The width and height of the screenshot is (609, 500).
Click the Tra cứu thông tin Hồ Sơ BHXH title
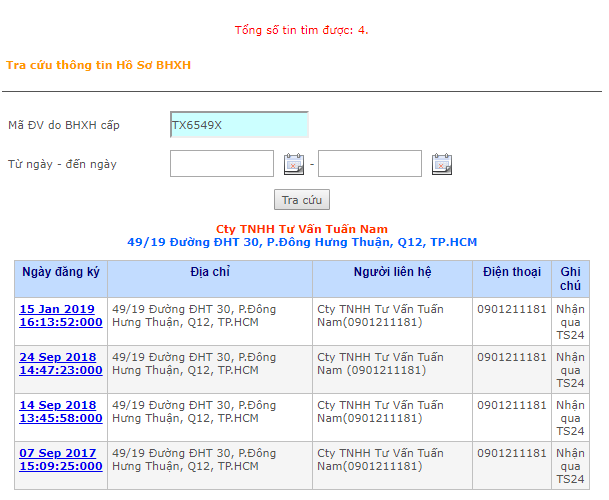pyautogui.click(x=98, y=65)
